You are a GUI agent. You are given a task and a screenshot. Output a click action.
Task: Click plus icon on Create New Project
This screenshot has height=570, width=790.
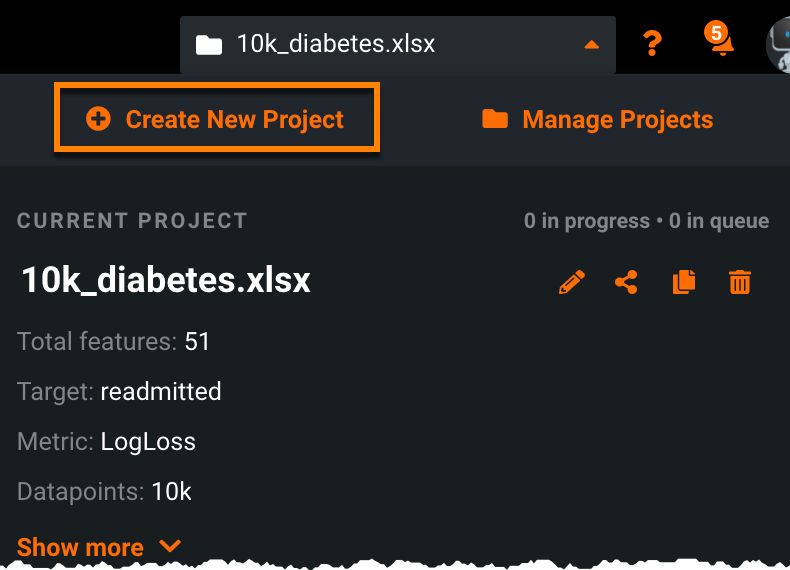click(x=98, y=119)
